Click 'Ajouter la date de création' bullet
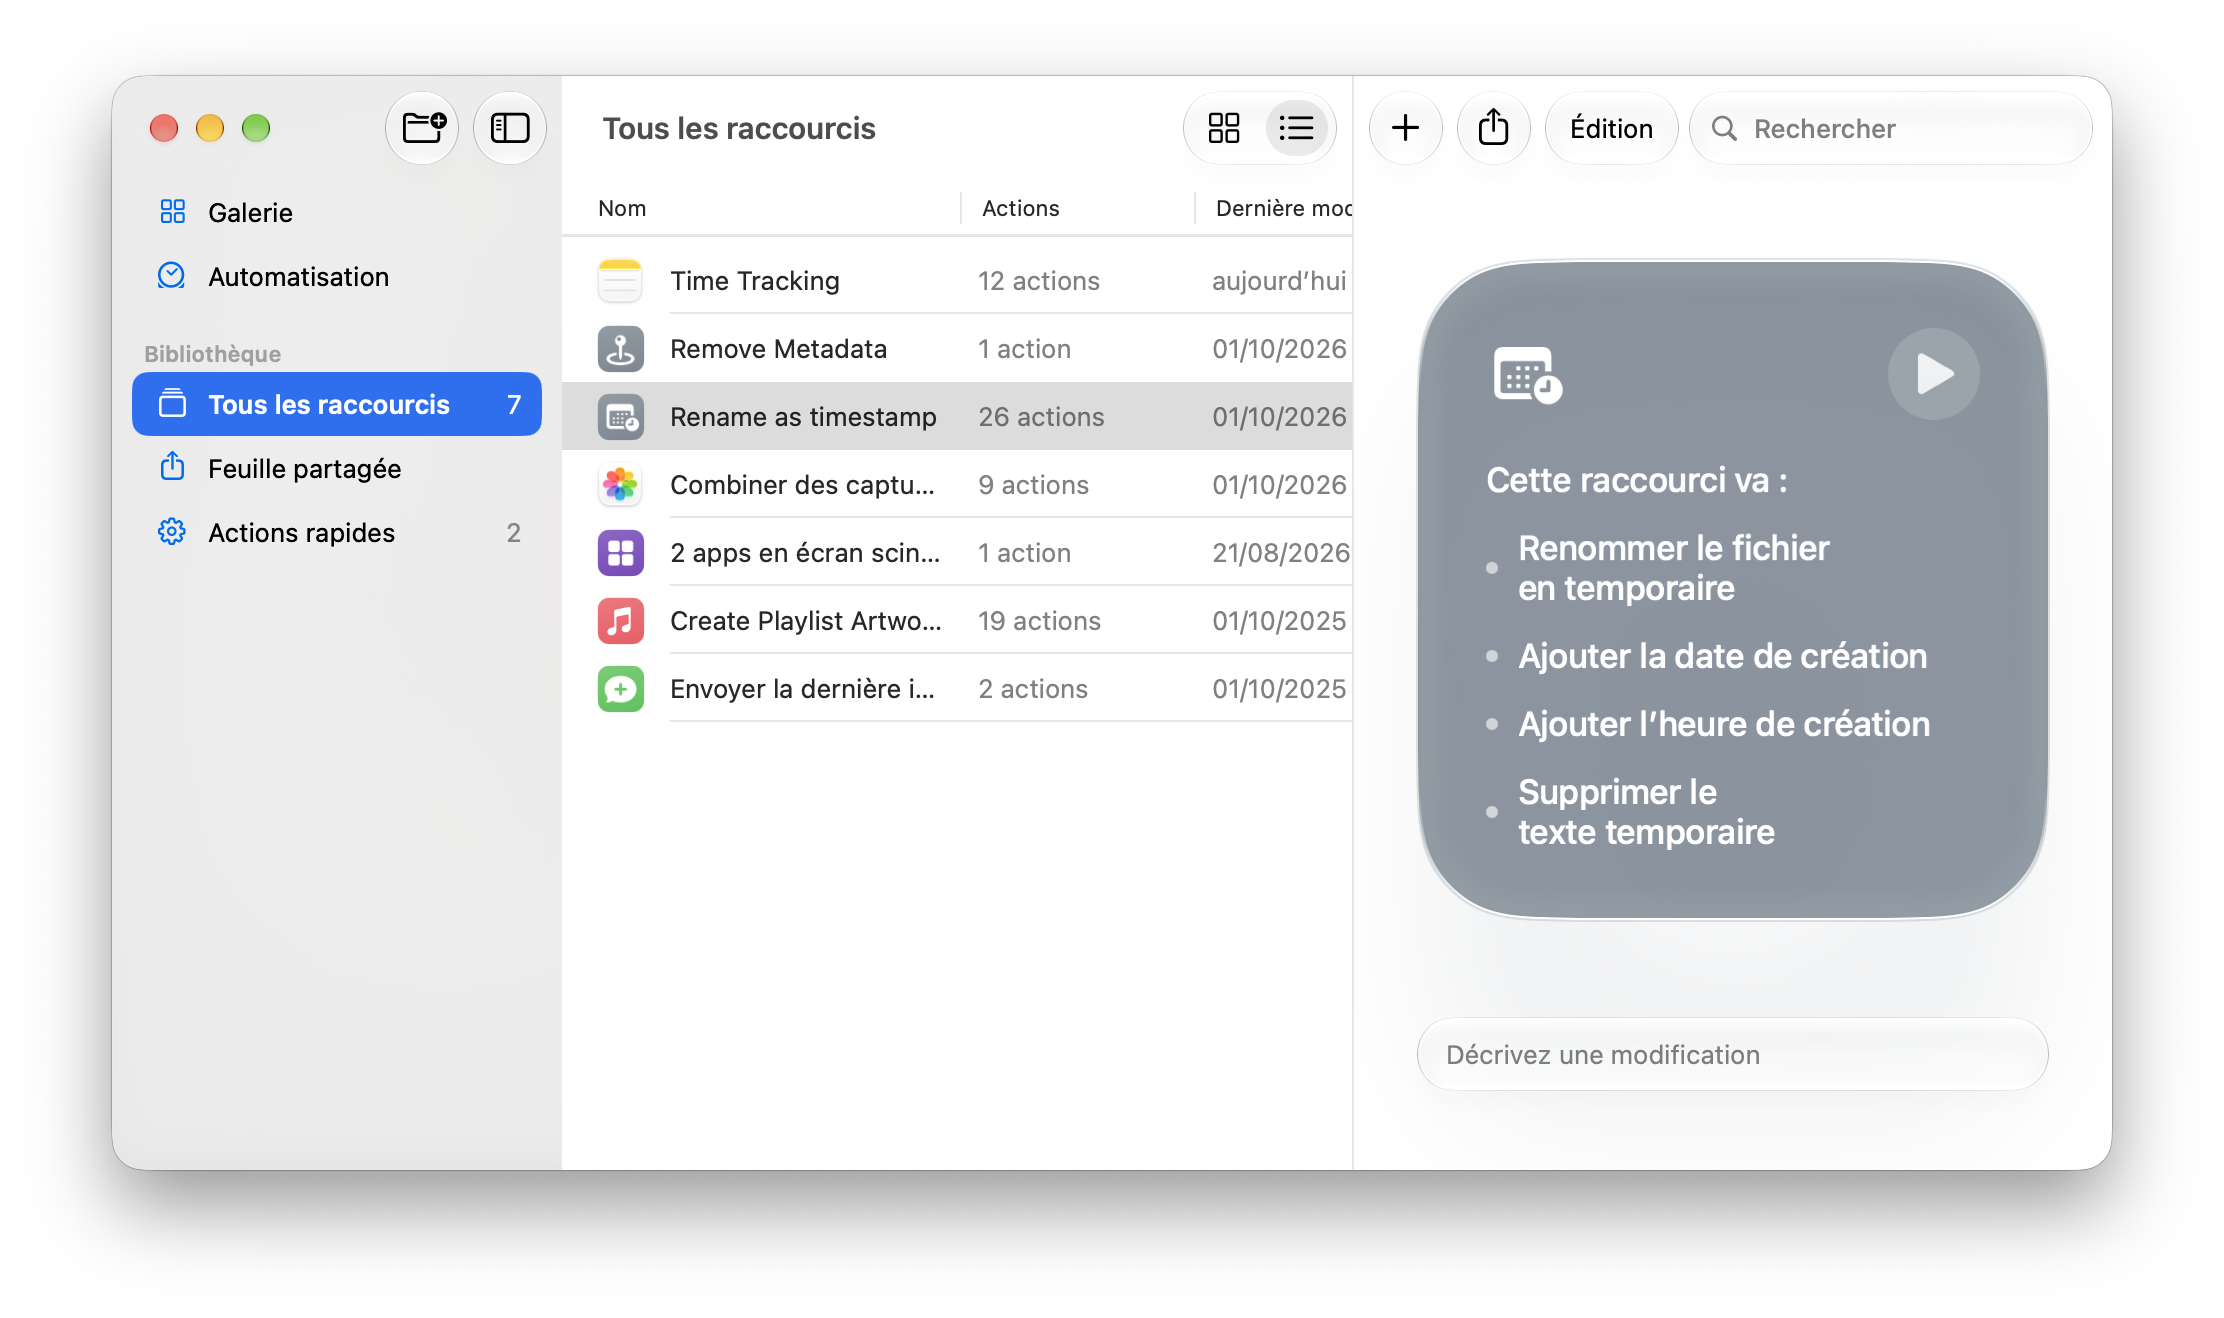Screen dimensions: 2224x1318 click(x=1722, y=656)
